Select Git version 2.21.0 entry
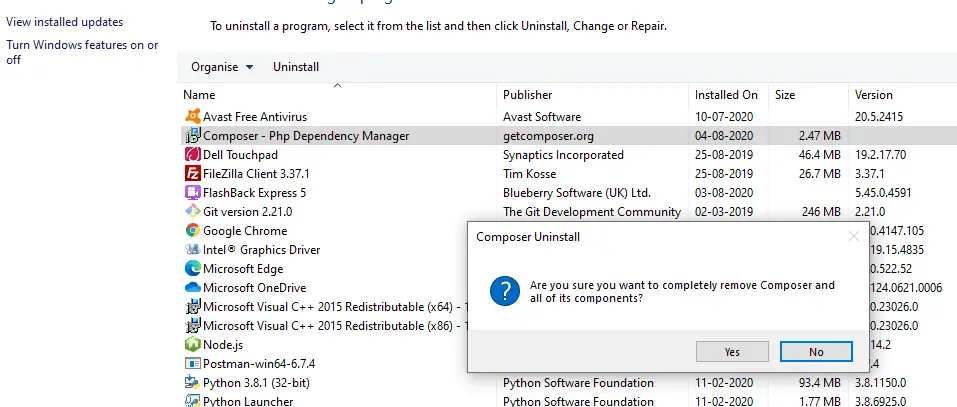The width and height of the screenshot is (957, 407). (x=248, y=212)
